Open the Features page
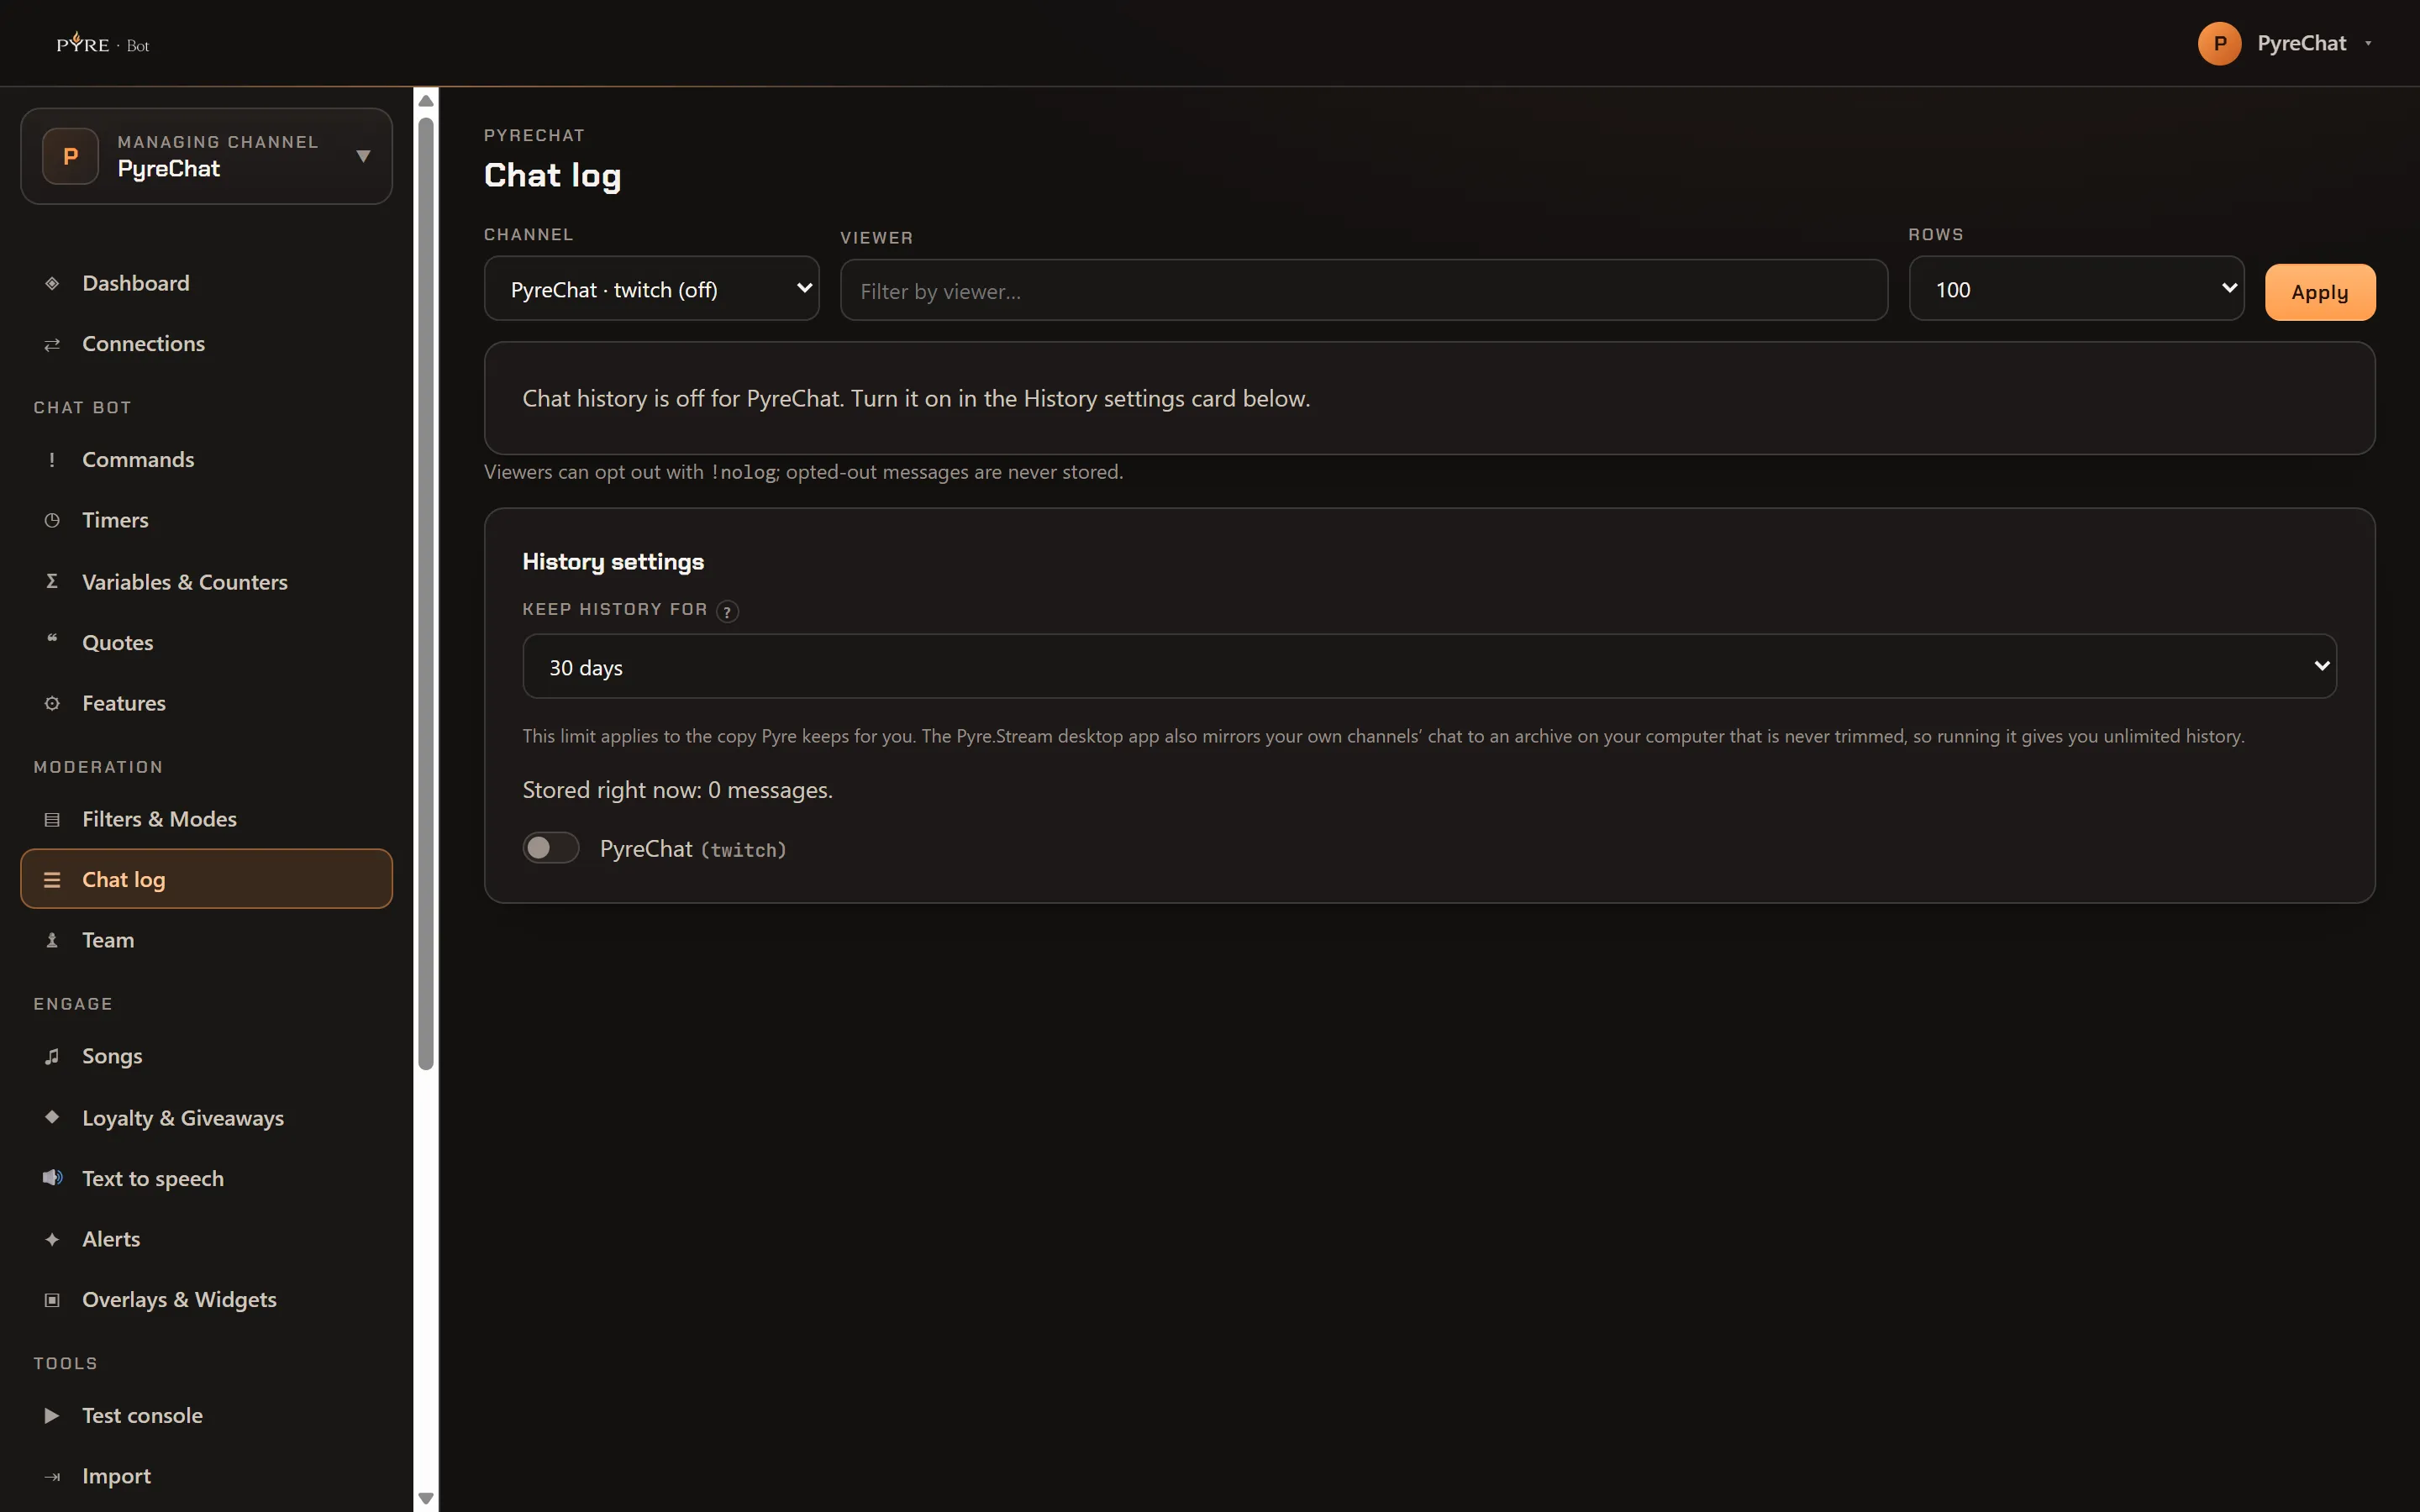Viewport: 2420px width, 1512px height. [x=206, y=703]
